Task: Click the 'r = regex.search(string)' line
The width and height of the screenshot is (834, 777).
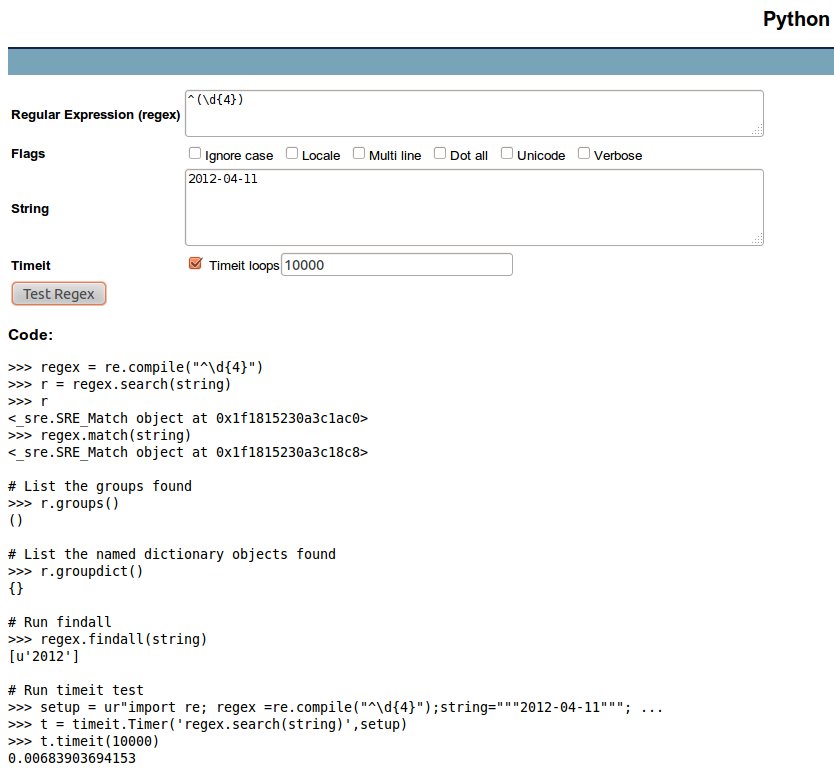Action: pos(120,385)
